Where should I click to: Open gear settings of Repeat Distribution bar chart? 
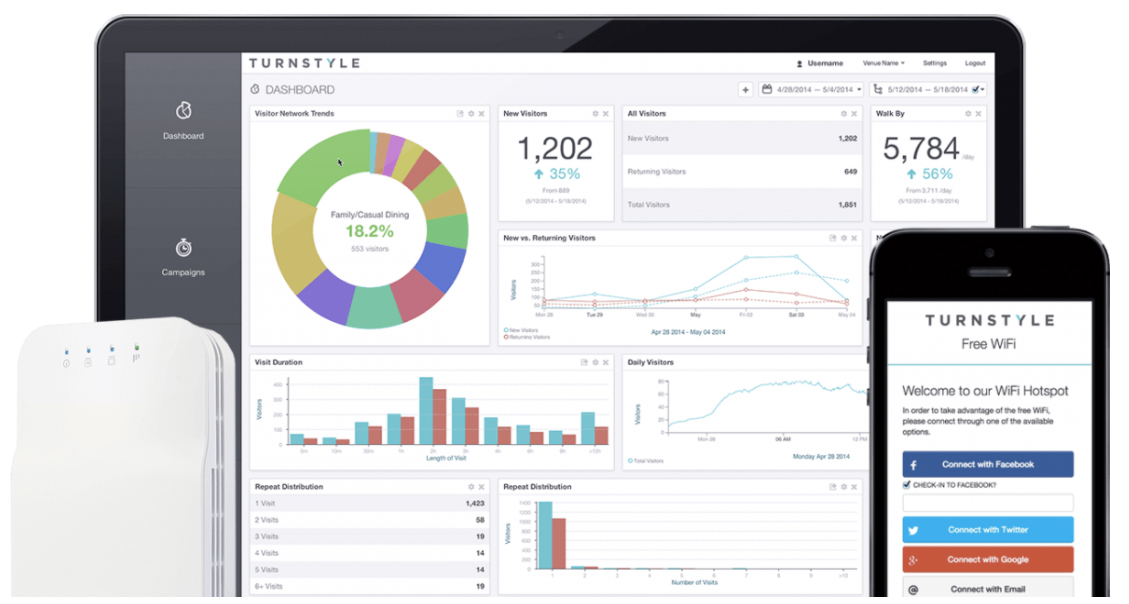pos(844,487)
